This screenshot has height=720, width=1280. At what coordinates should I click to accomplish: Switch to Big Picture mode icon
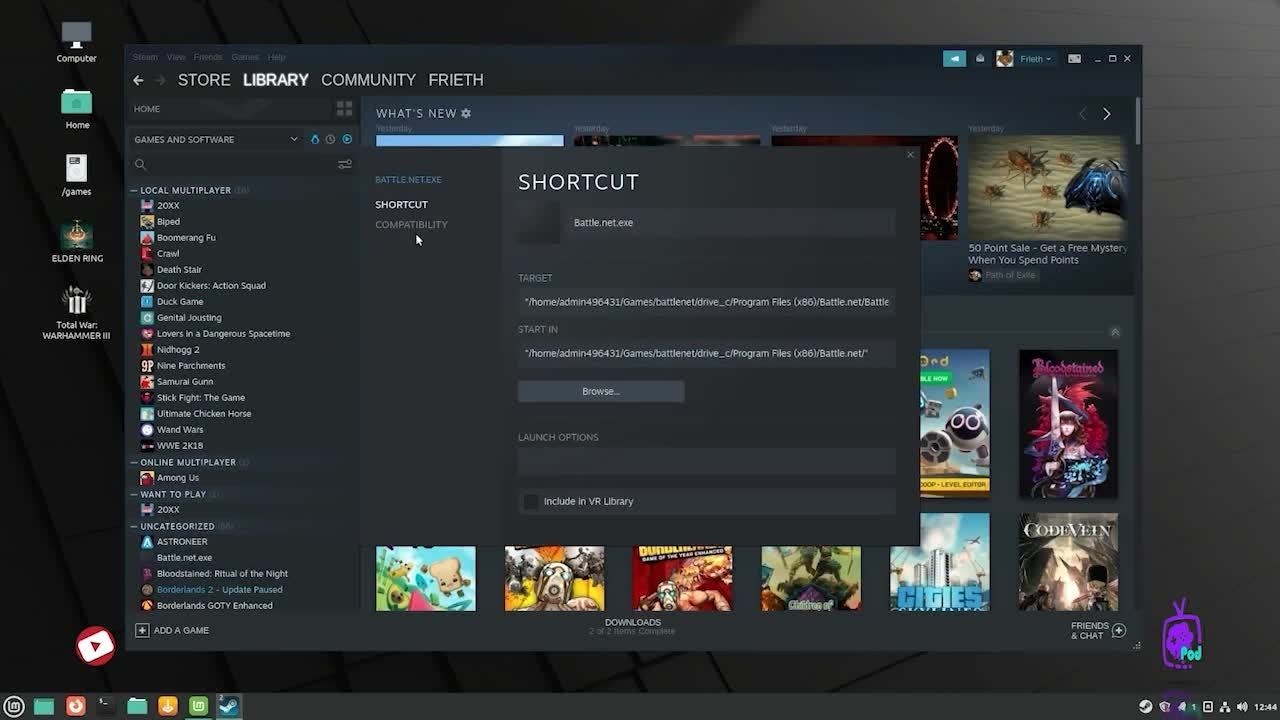(x=1074, y=59)
